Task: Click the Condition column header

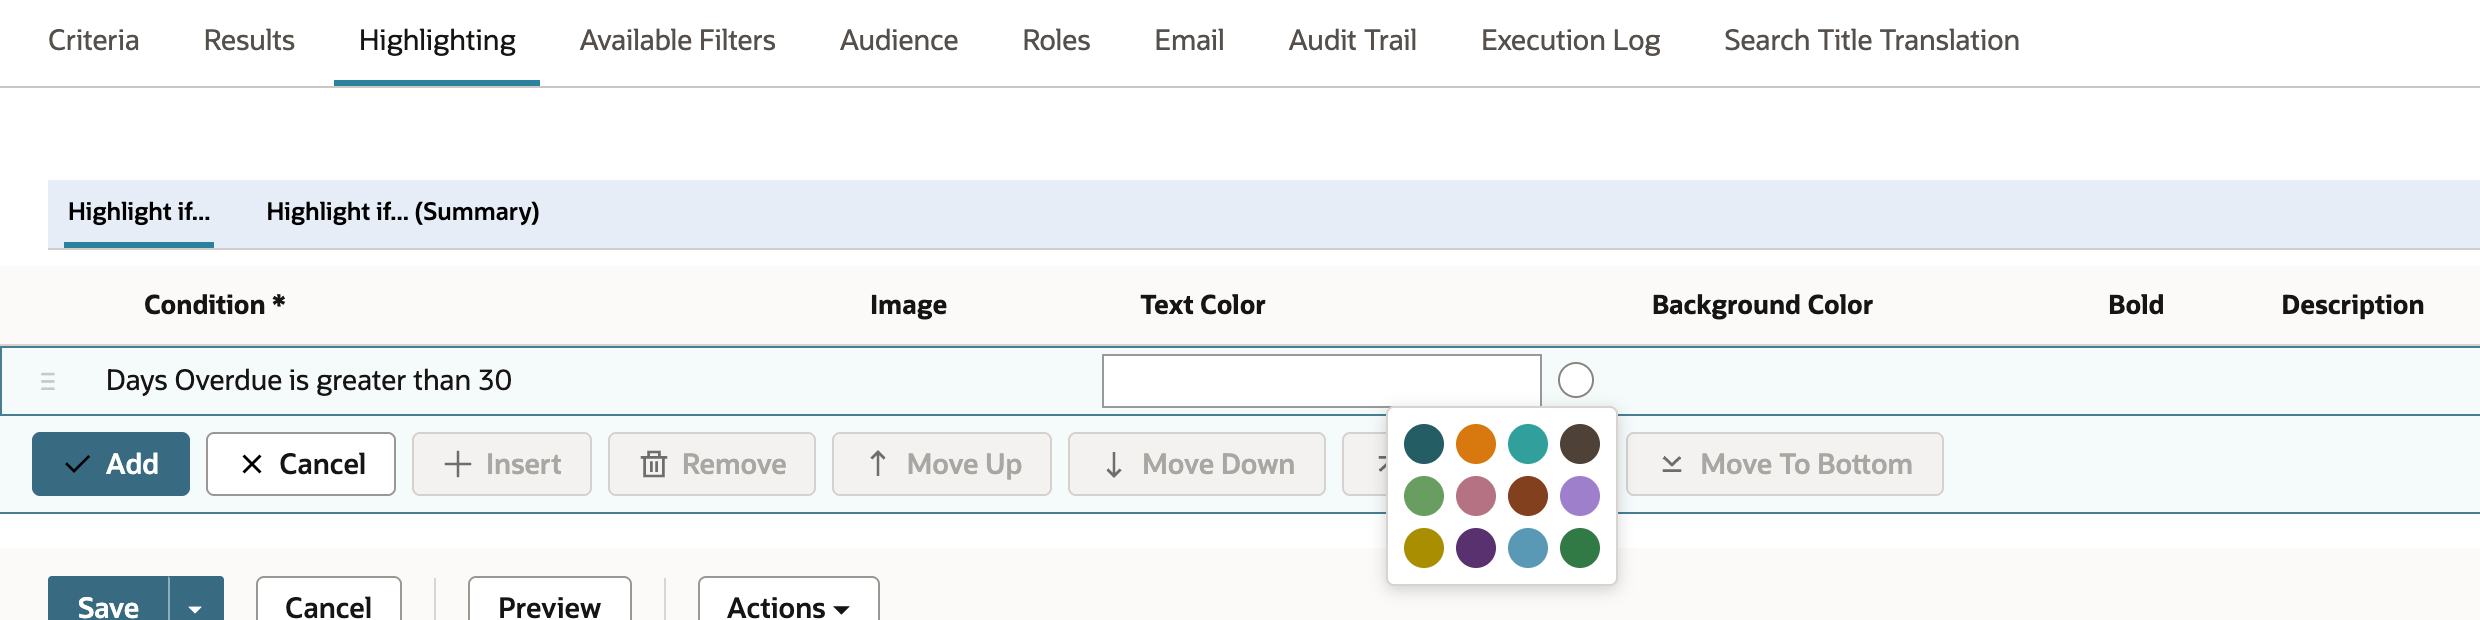Action: (x=215, y=305)
